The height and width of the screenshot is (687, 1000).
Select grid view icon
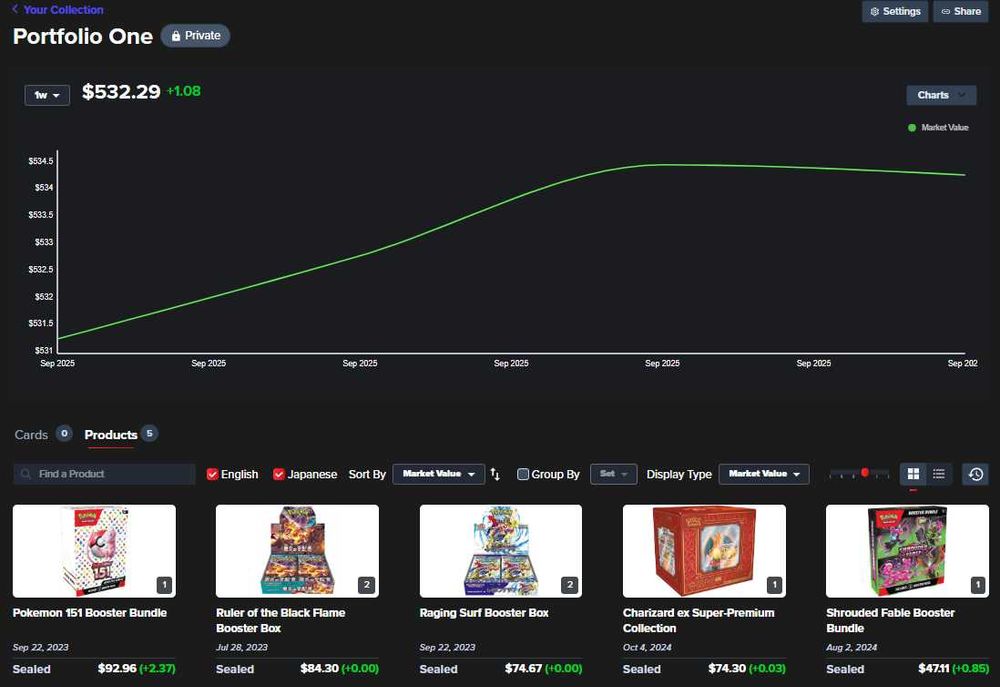coord(913,474)
